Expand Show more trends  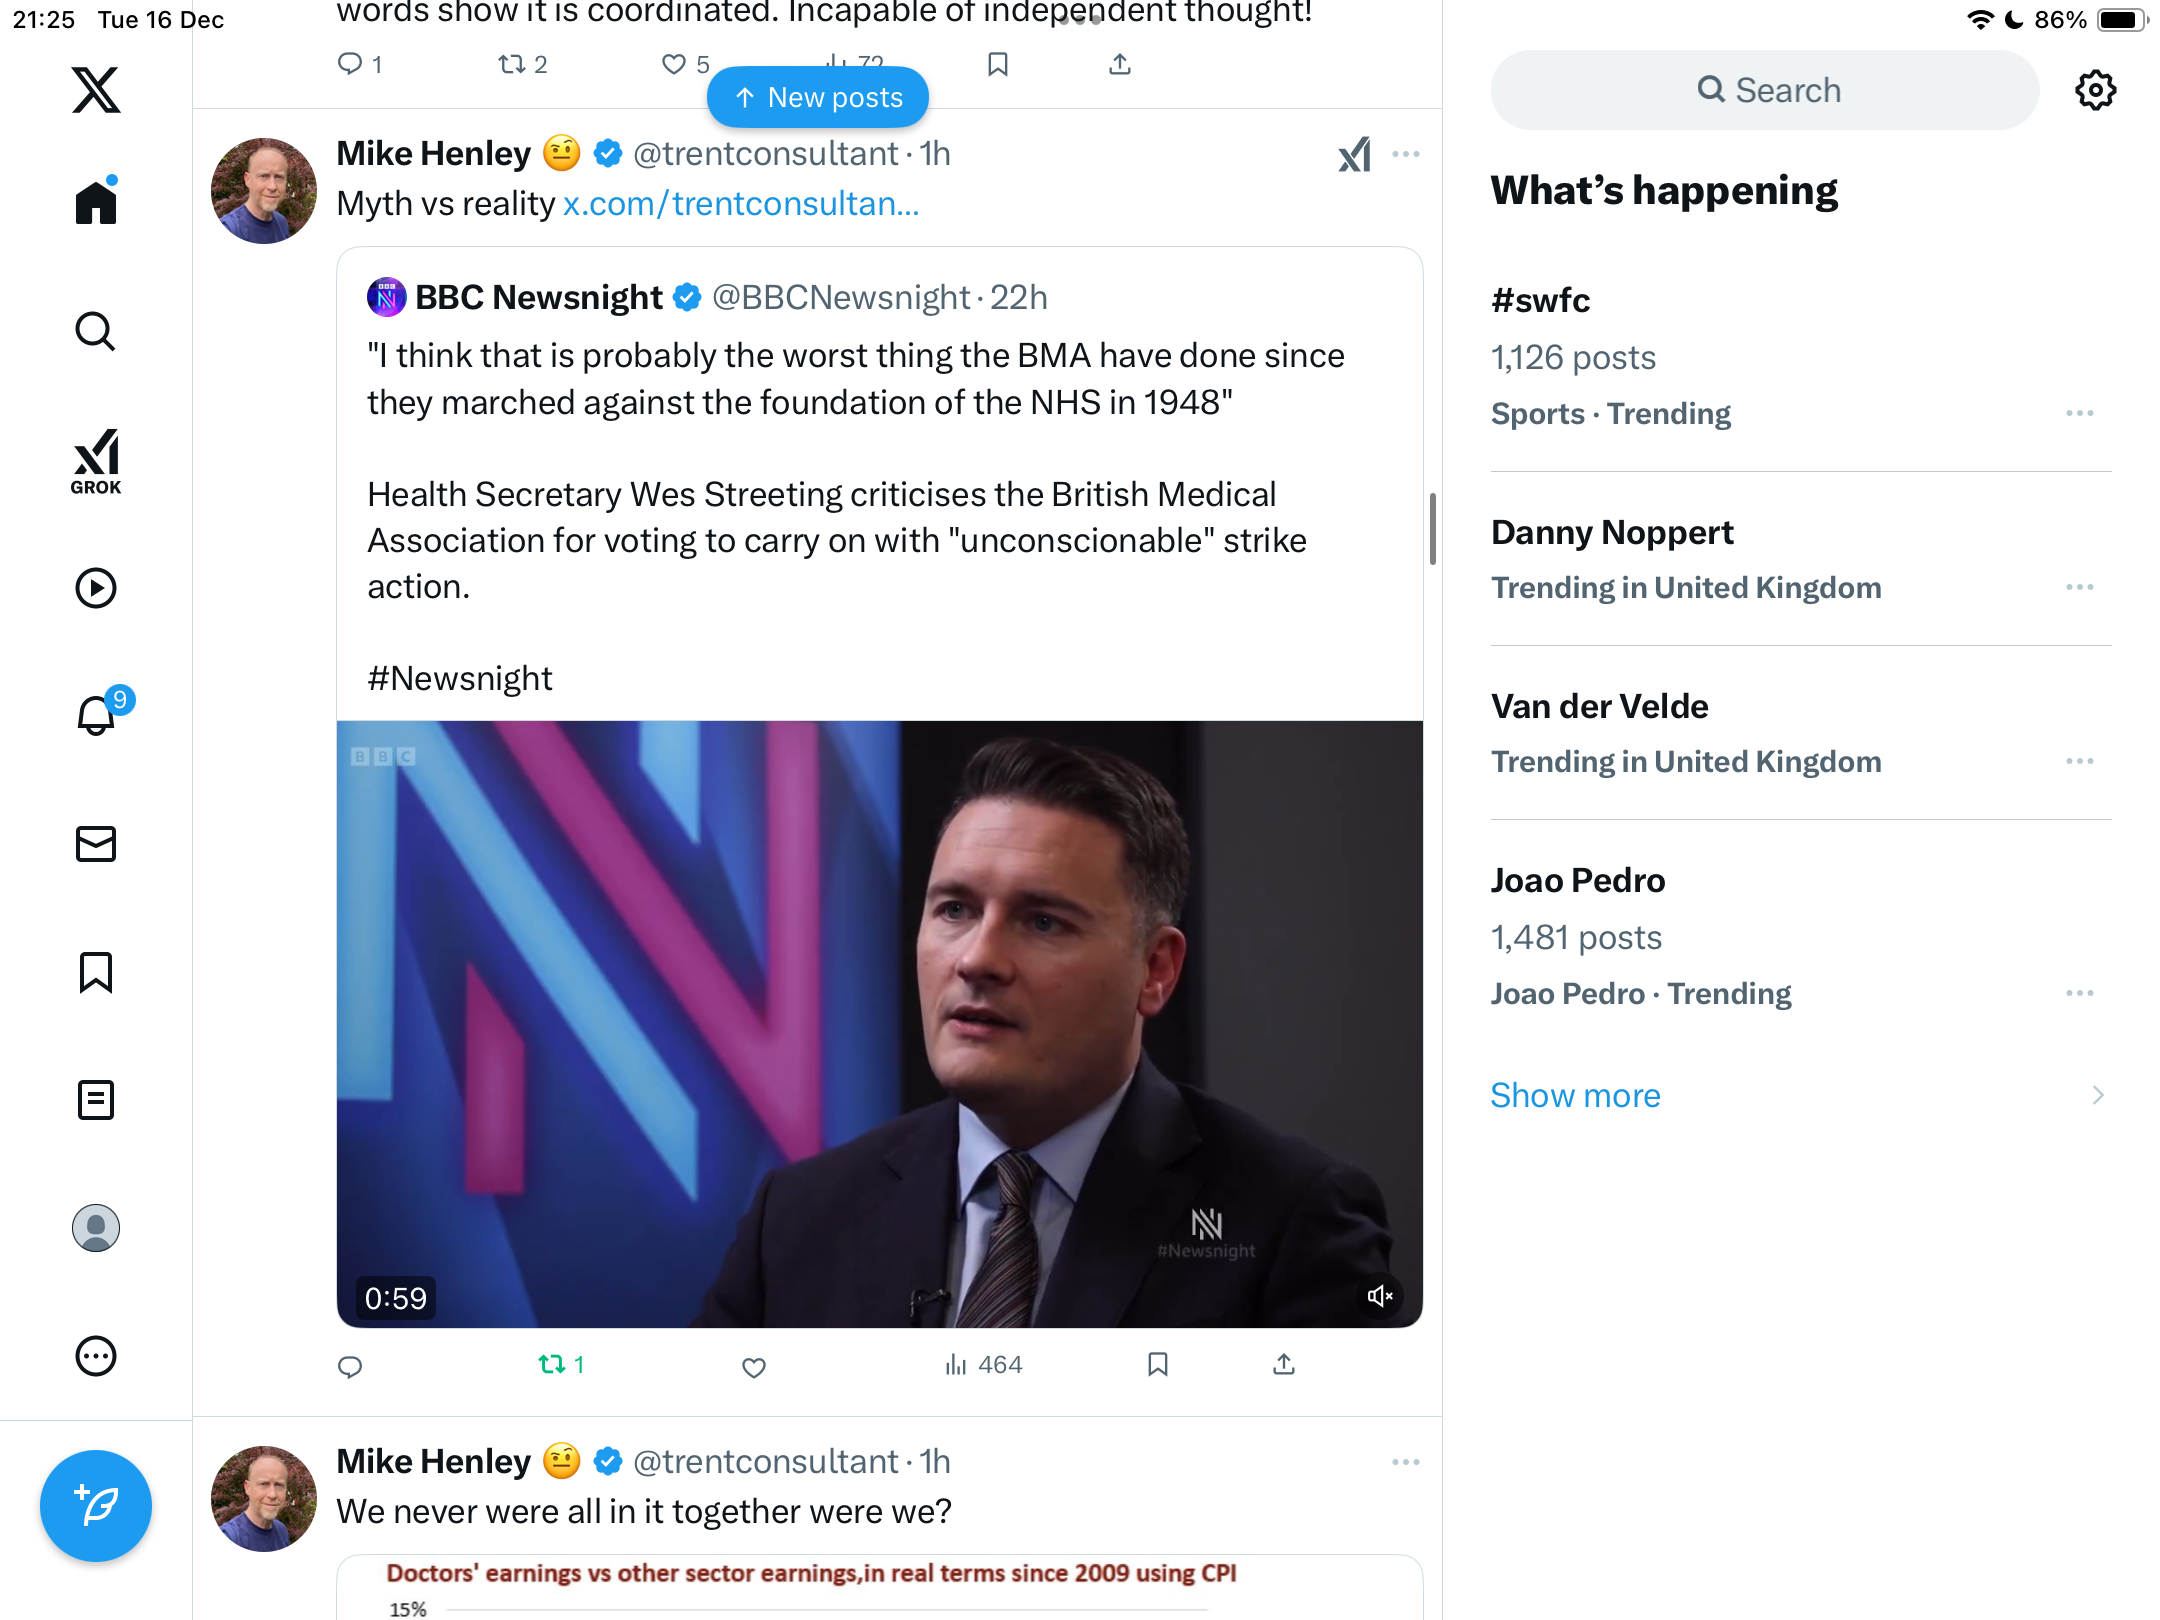click(x=1575, y=1095)
